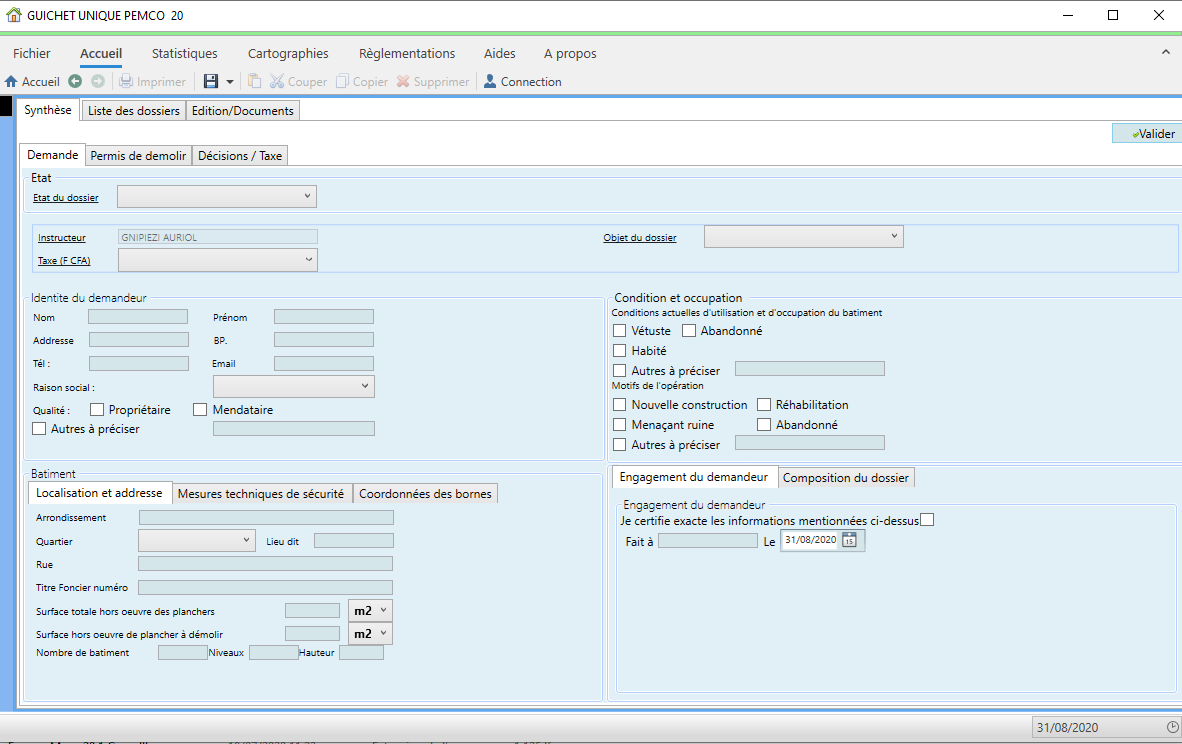Open Connection via the user icon

pos(490,81)
